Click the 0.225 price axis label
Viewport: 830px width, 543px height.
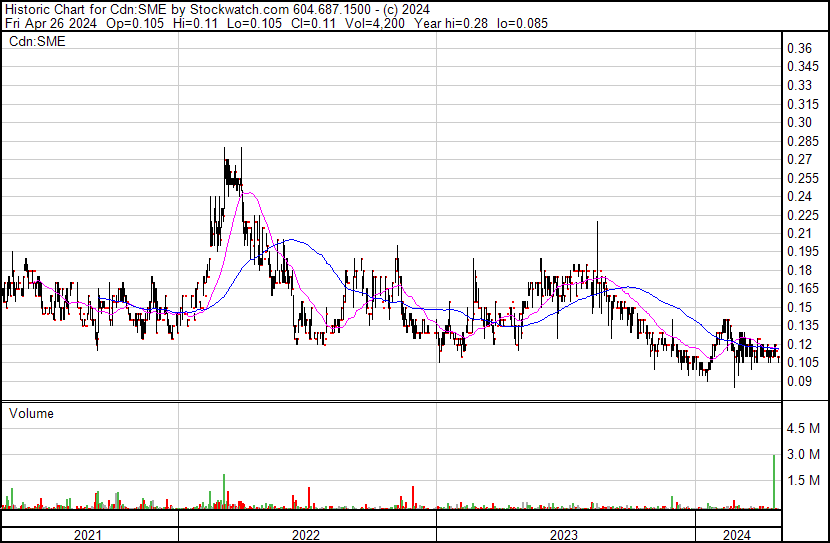pyautogui.click(x=803, y=215)
